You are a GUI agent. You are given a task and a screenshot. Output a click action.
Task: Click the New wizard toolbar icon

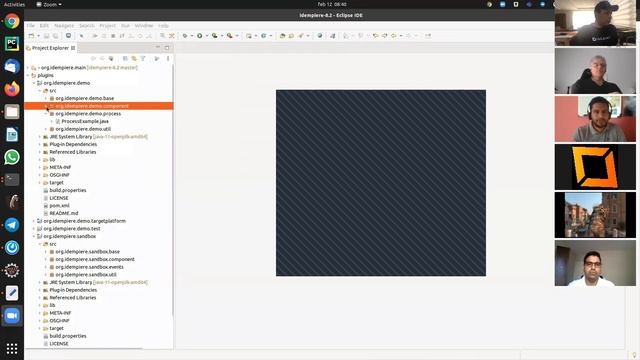(31, 36)
